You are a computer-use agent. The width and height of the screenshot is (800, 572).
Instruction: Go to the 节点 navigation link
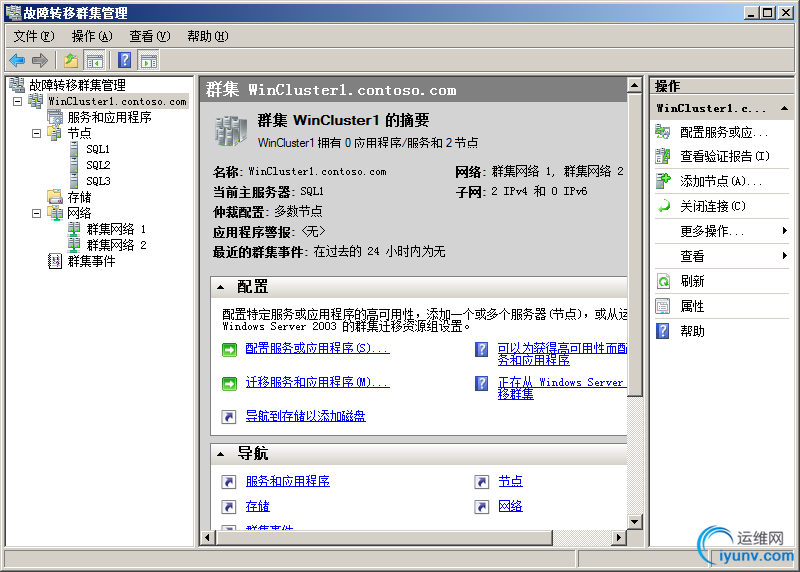tap(510, 481)
